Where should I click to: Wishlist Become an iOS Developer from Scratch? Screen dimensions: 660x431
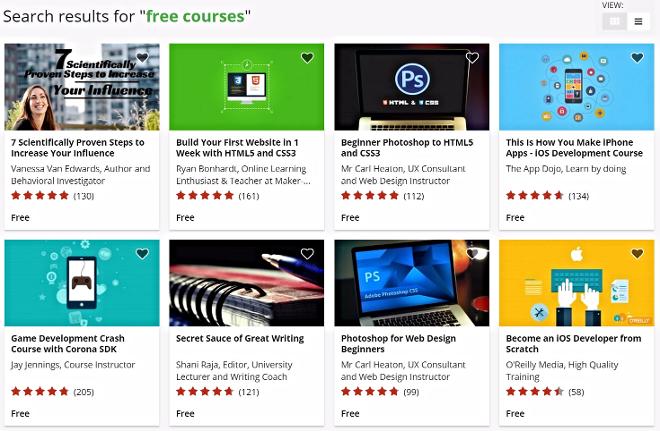point(637,254)
